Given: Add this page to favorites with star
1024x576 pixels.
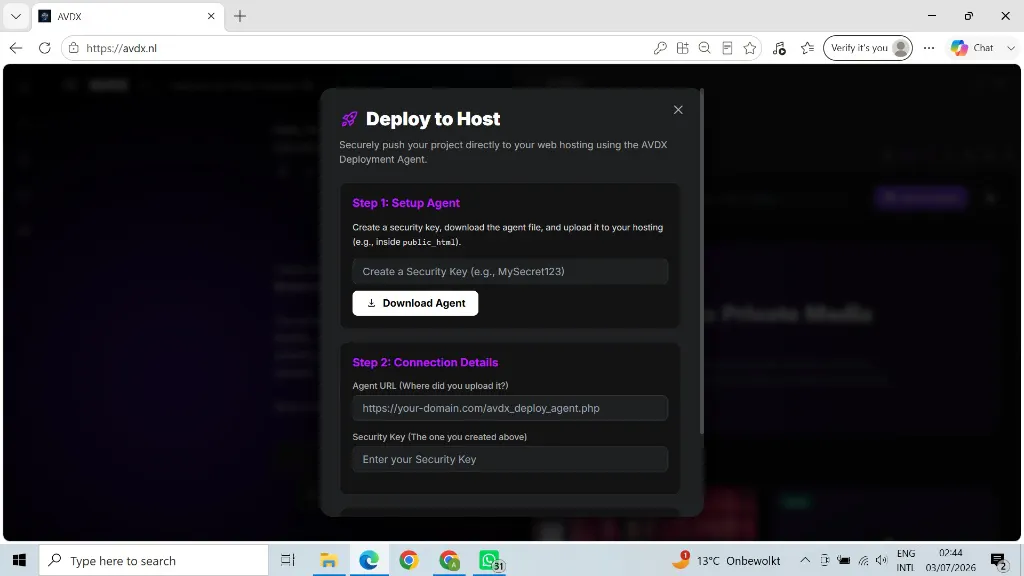Looking at the screenshot, I should (750, 48).
